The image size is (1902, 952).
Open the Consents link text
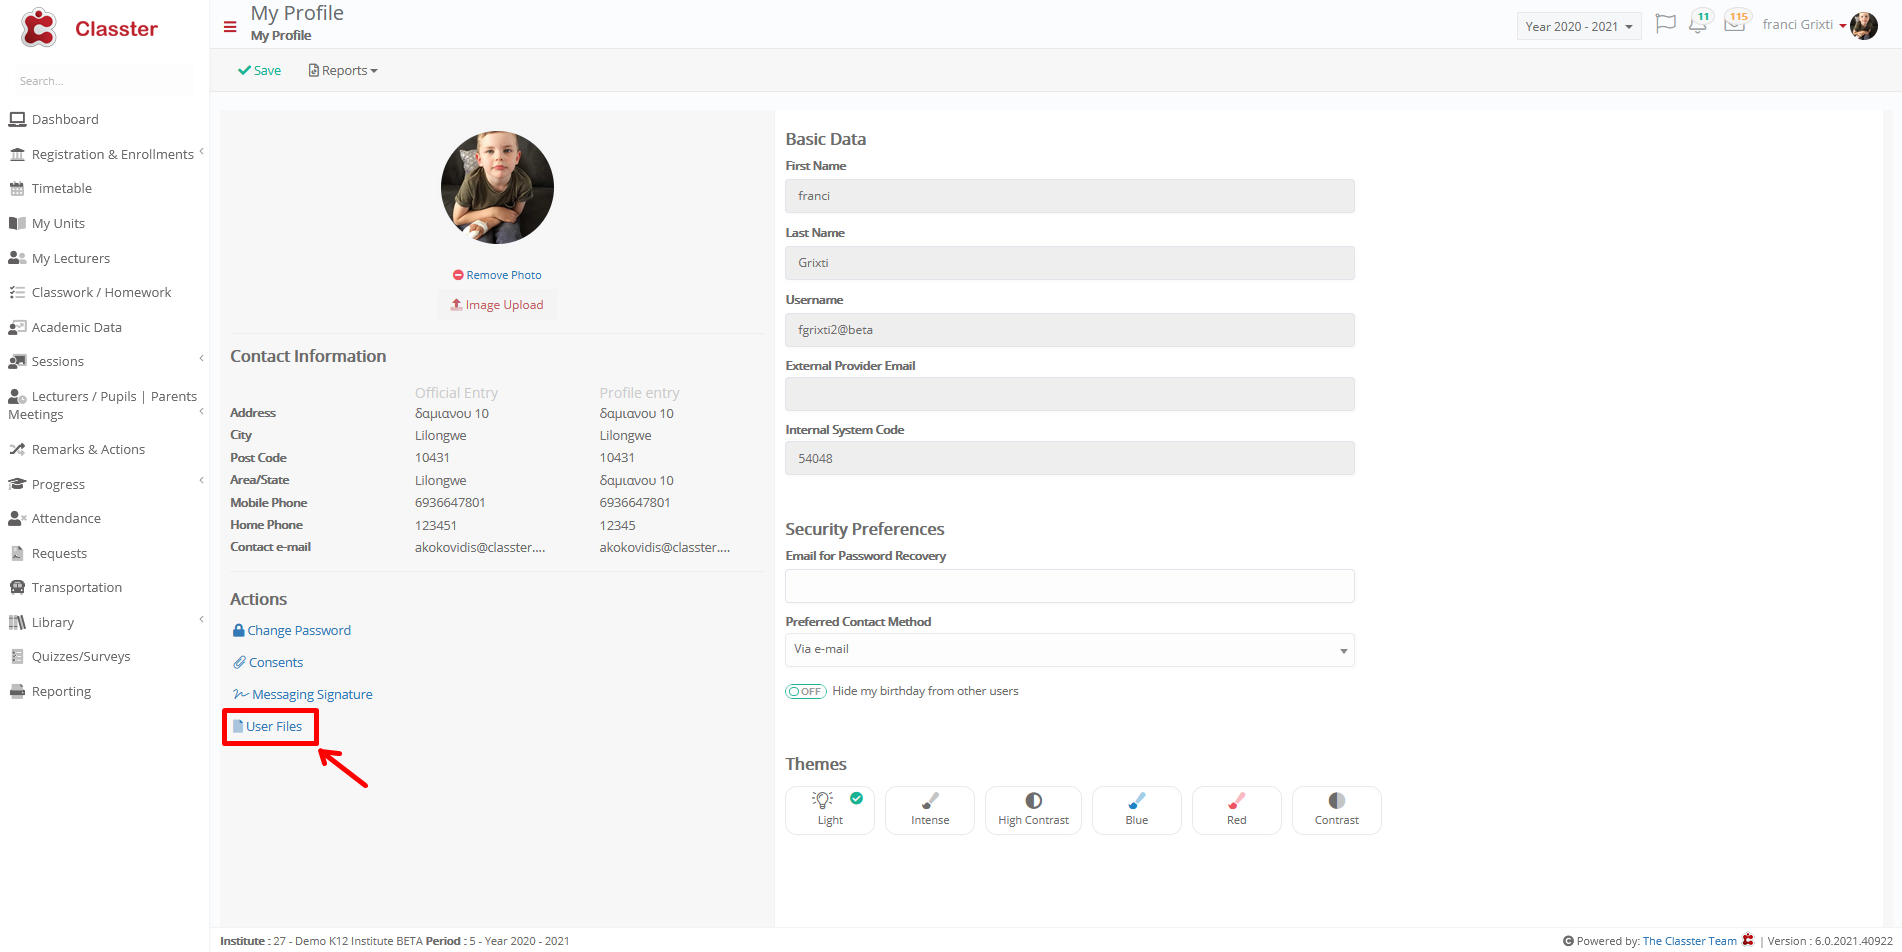click(x=276, y=662)
